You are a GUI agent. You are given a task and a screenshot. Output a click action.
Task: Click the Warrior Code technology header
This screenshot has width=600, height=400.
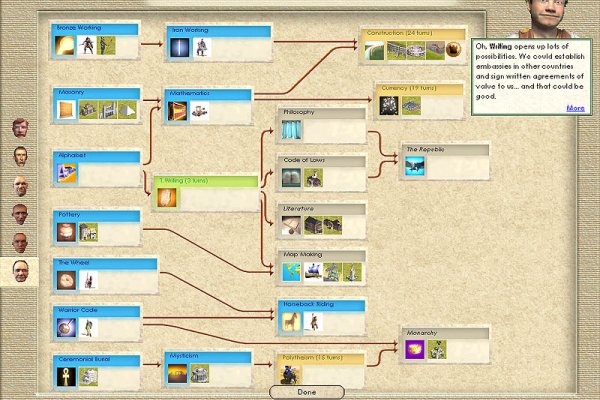pos(97,311)
